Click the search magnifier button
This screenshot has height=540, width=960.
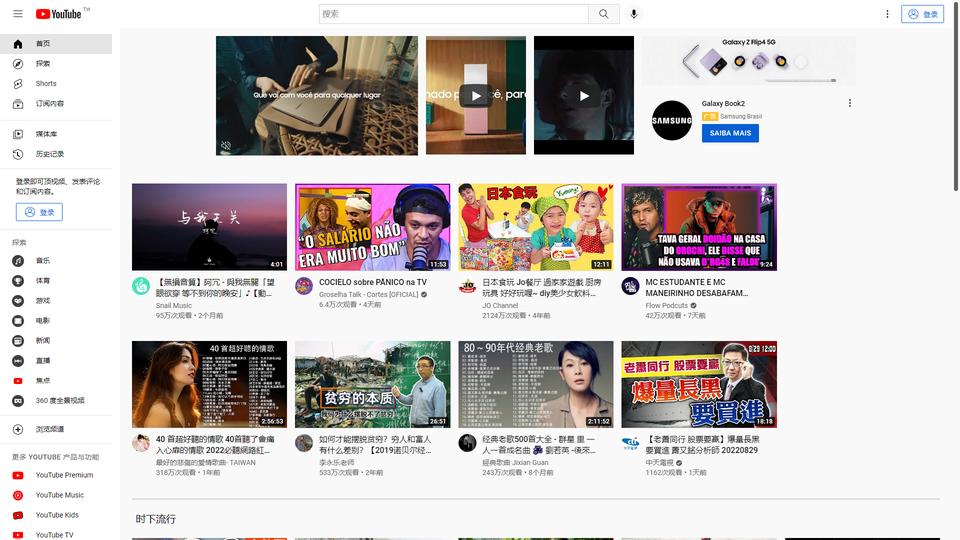click(x=604, y=13)
